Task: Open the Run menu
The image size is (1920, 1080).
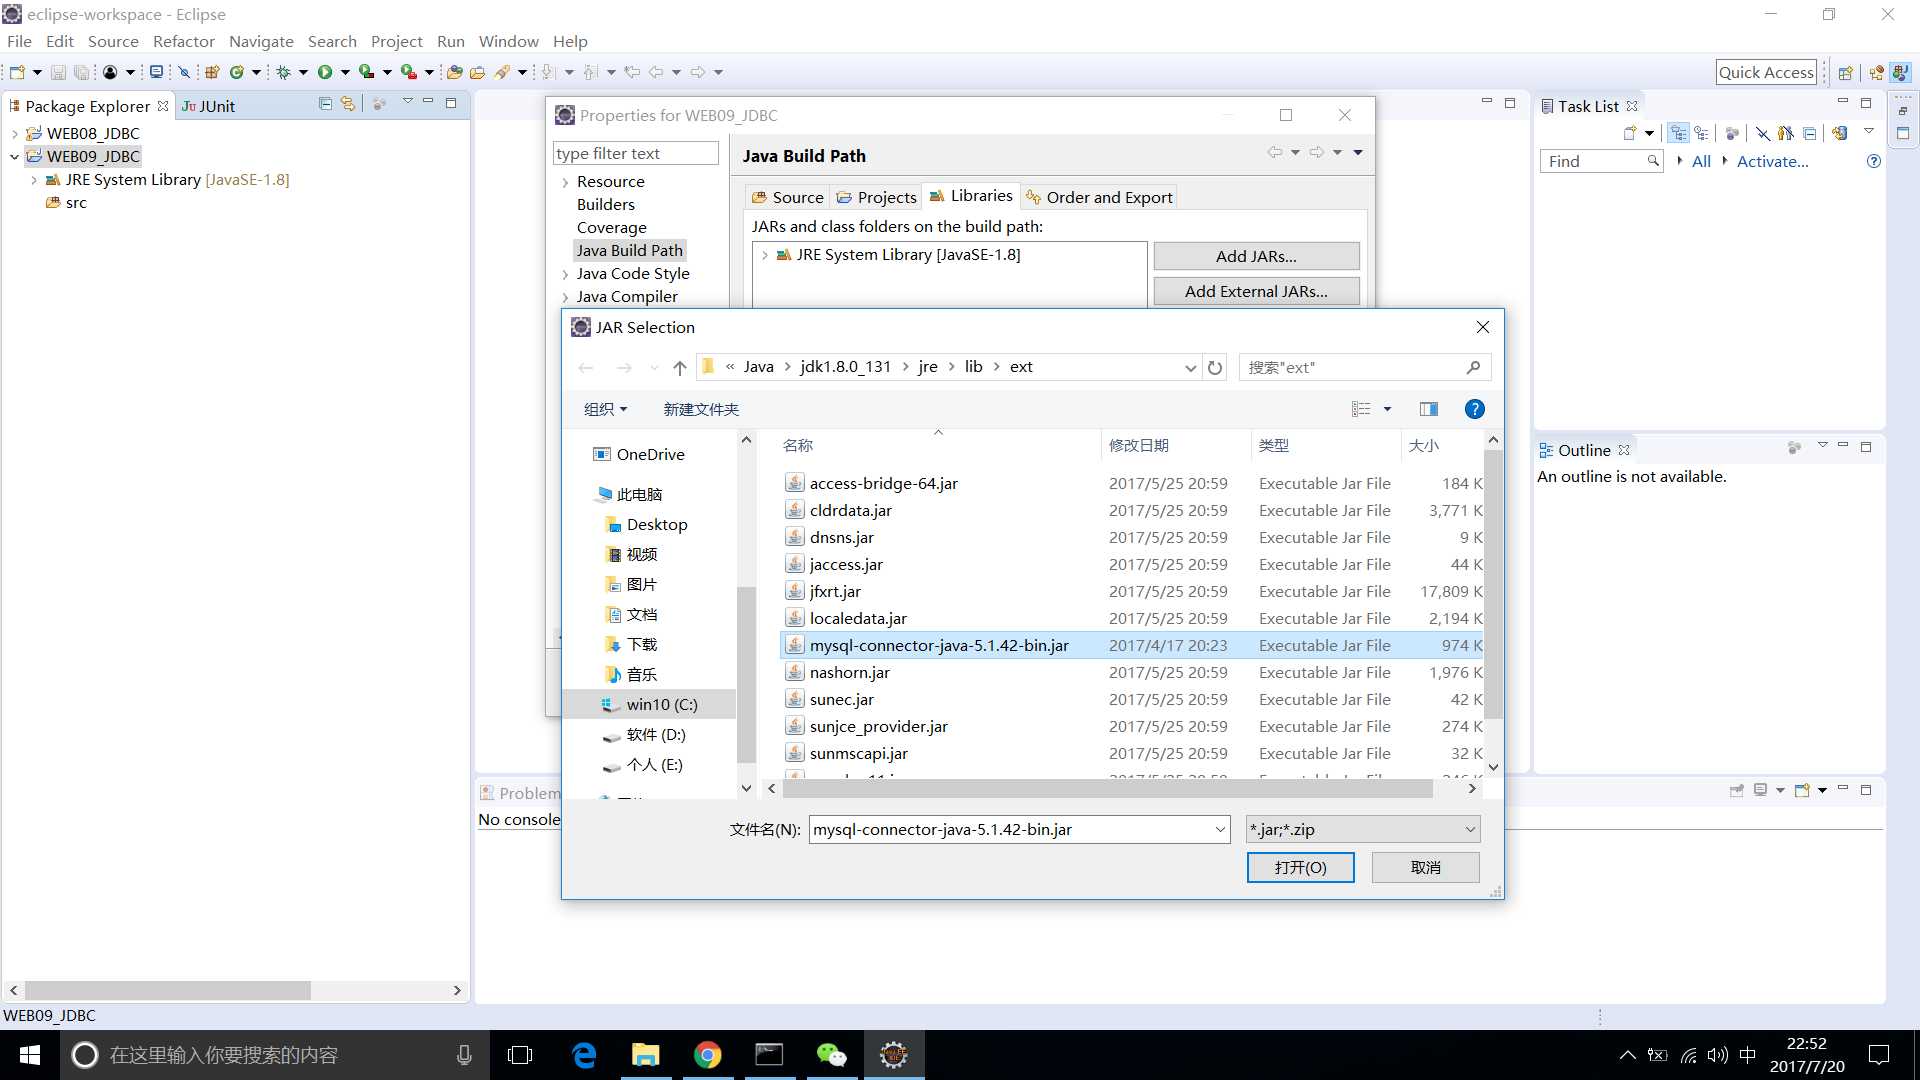Action: coord(451,41)
